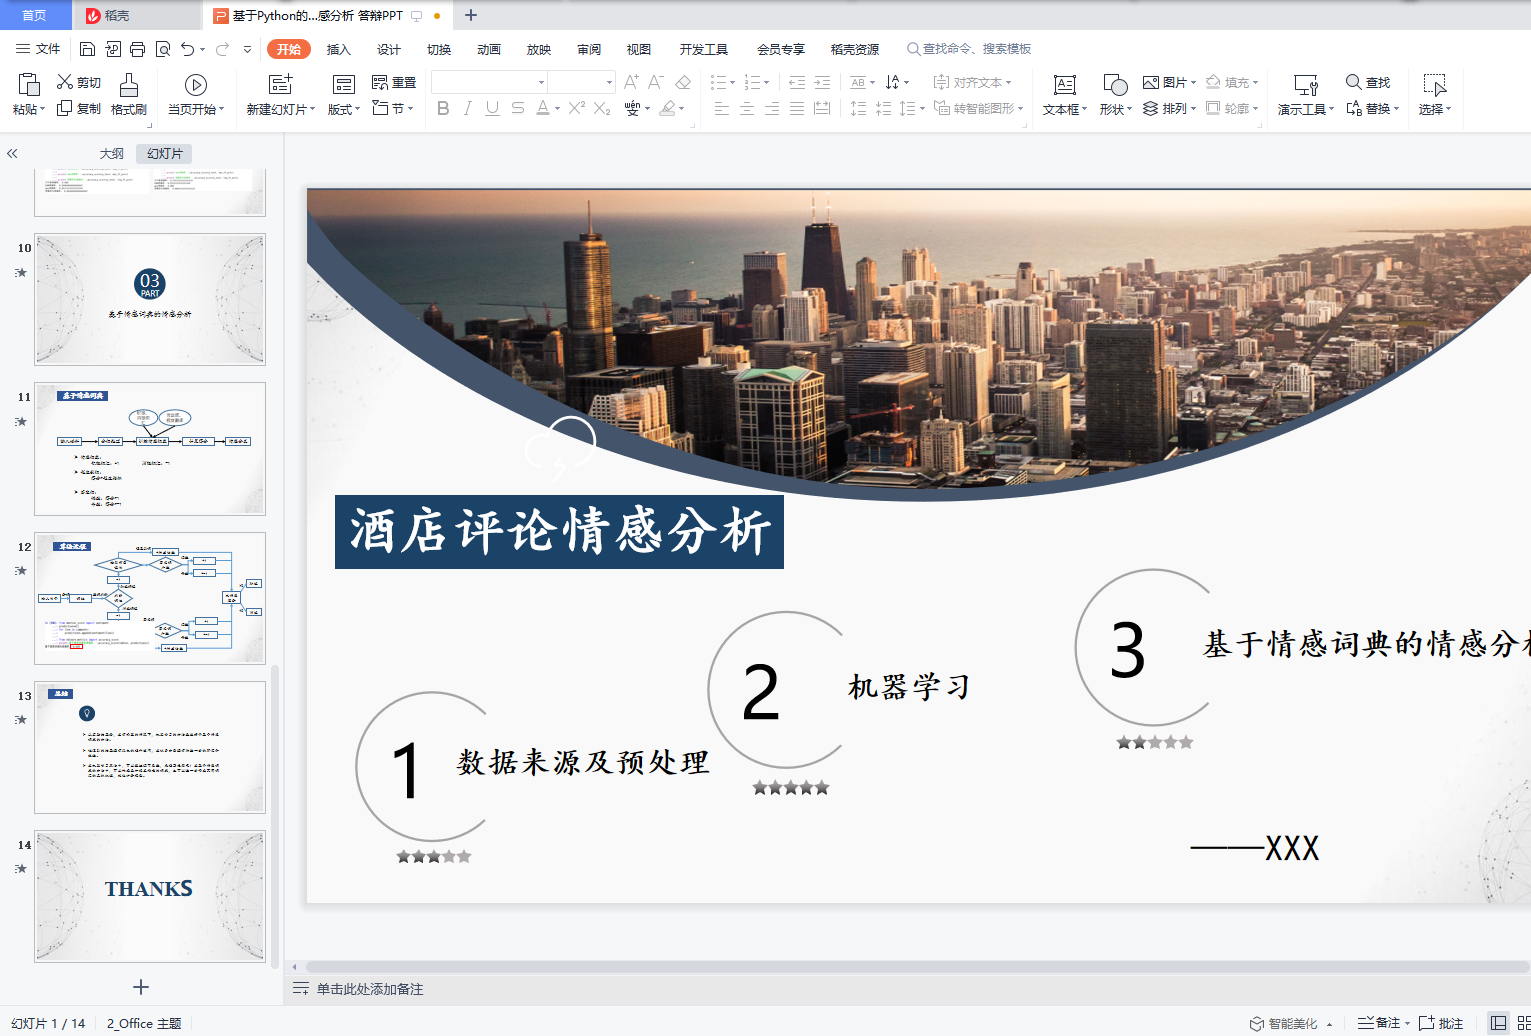Toggle underline formatting
Viewport: 1531px width, 1036px height.
pos(491,109)
